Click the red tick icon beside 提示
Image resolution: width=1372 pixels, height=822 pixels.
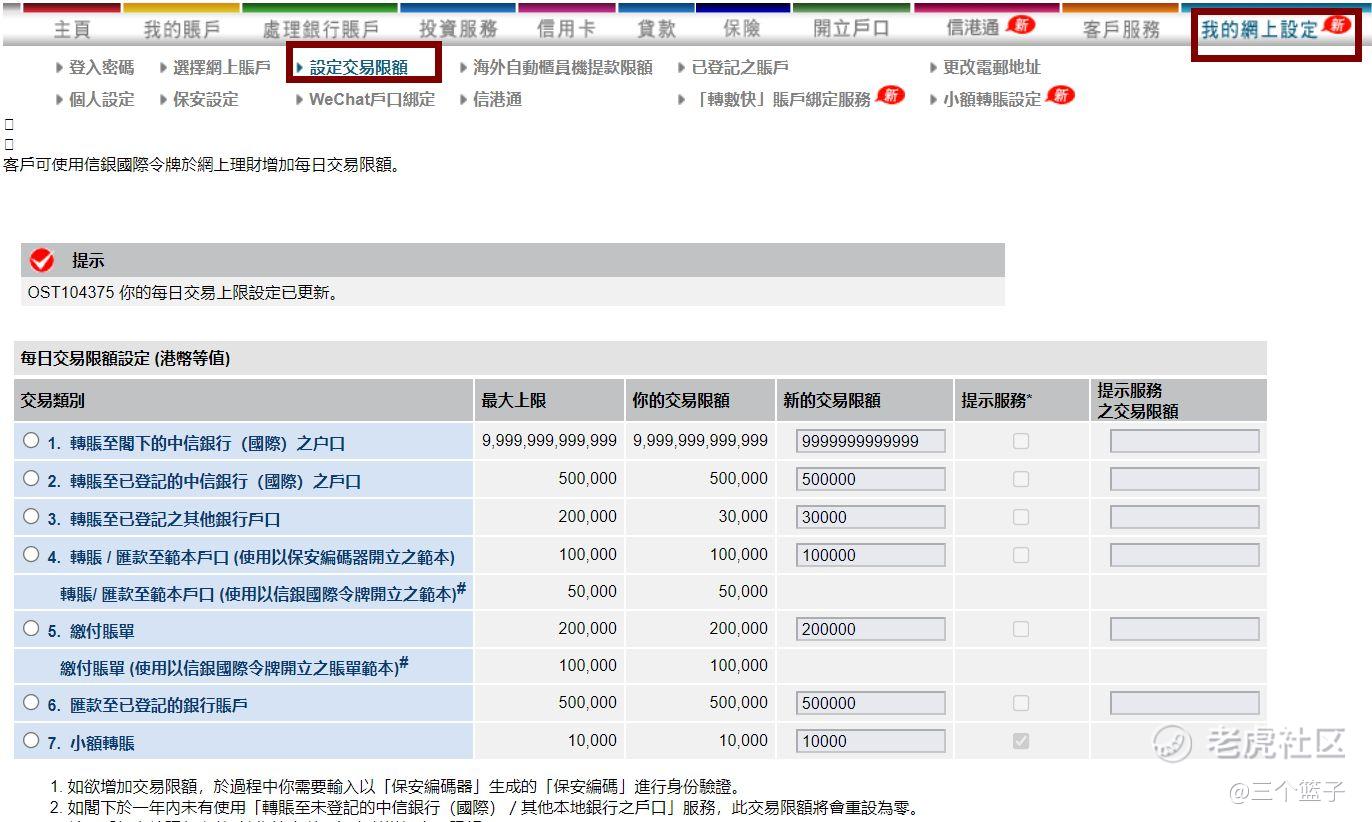pyautogui.click(x=42, y=260)
